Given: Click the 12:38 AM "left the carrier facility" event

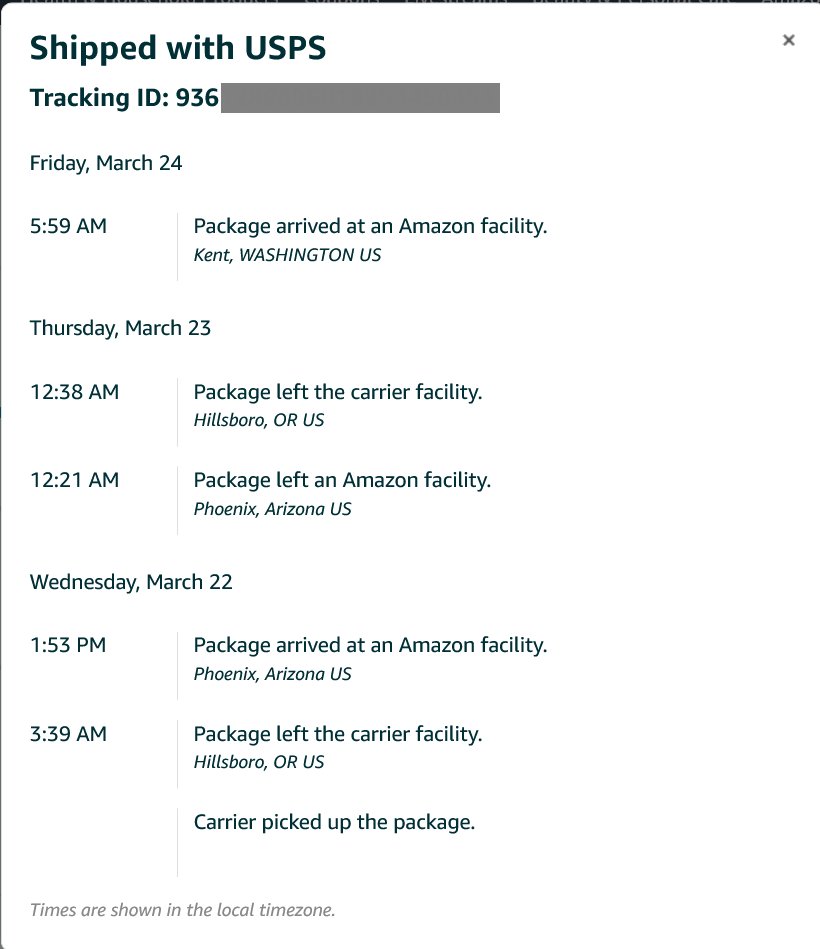Looking at the screenshot, I should (338, 392).
